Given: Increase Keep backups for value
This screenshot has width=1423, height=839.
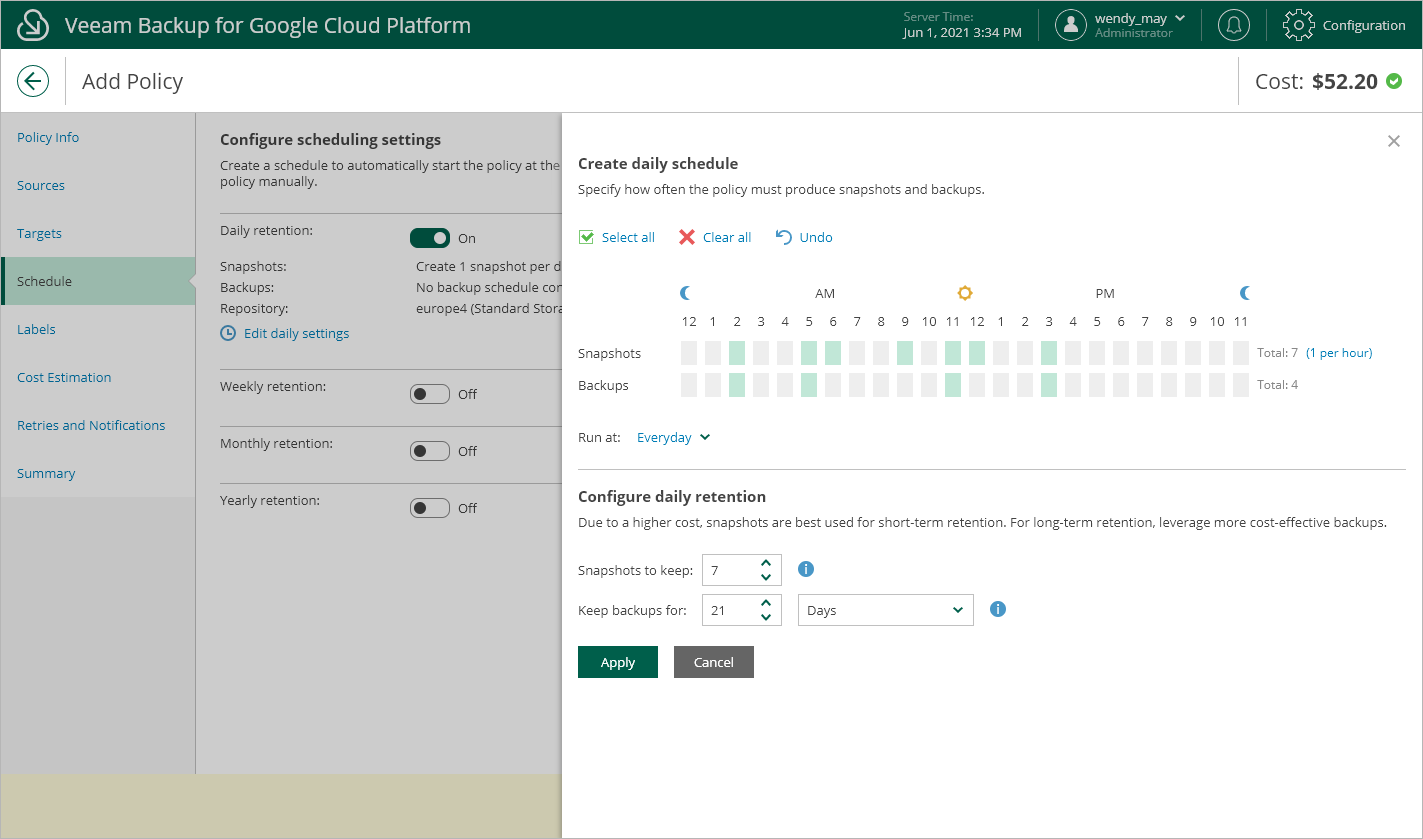Looking at the screenshot, I should 766,603.
